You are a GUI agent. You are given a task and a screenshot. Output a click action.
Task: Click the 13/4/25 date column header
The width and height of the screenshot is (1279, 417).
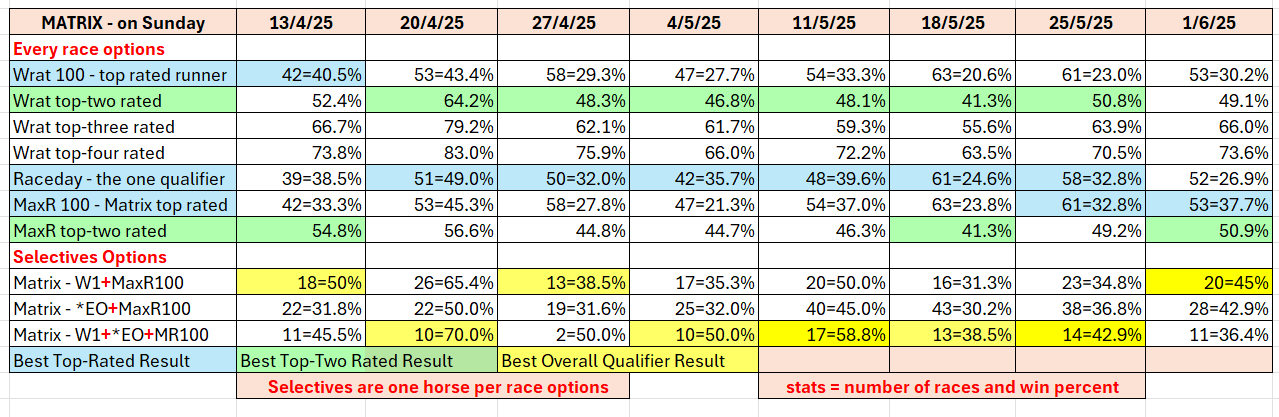[301, 22]
